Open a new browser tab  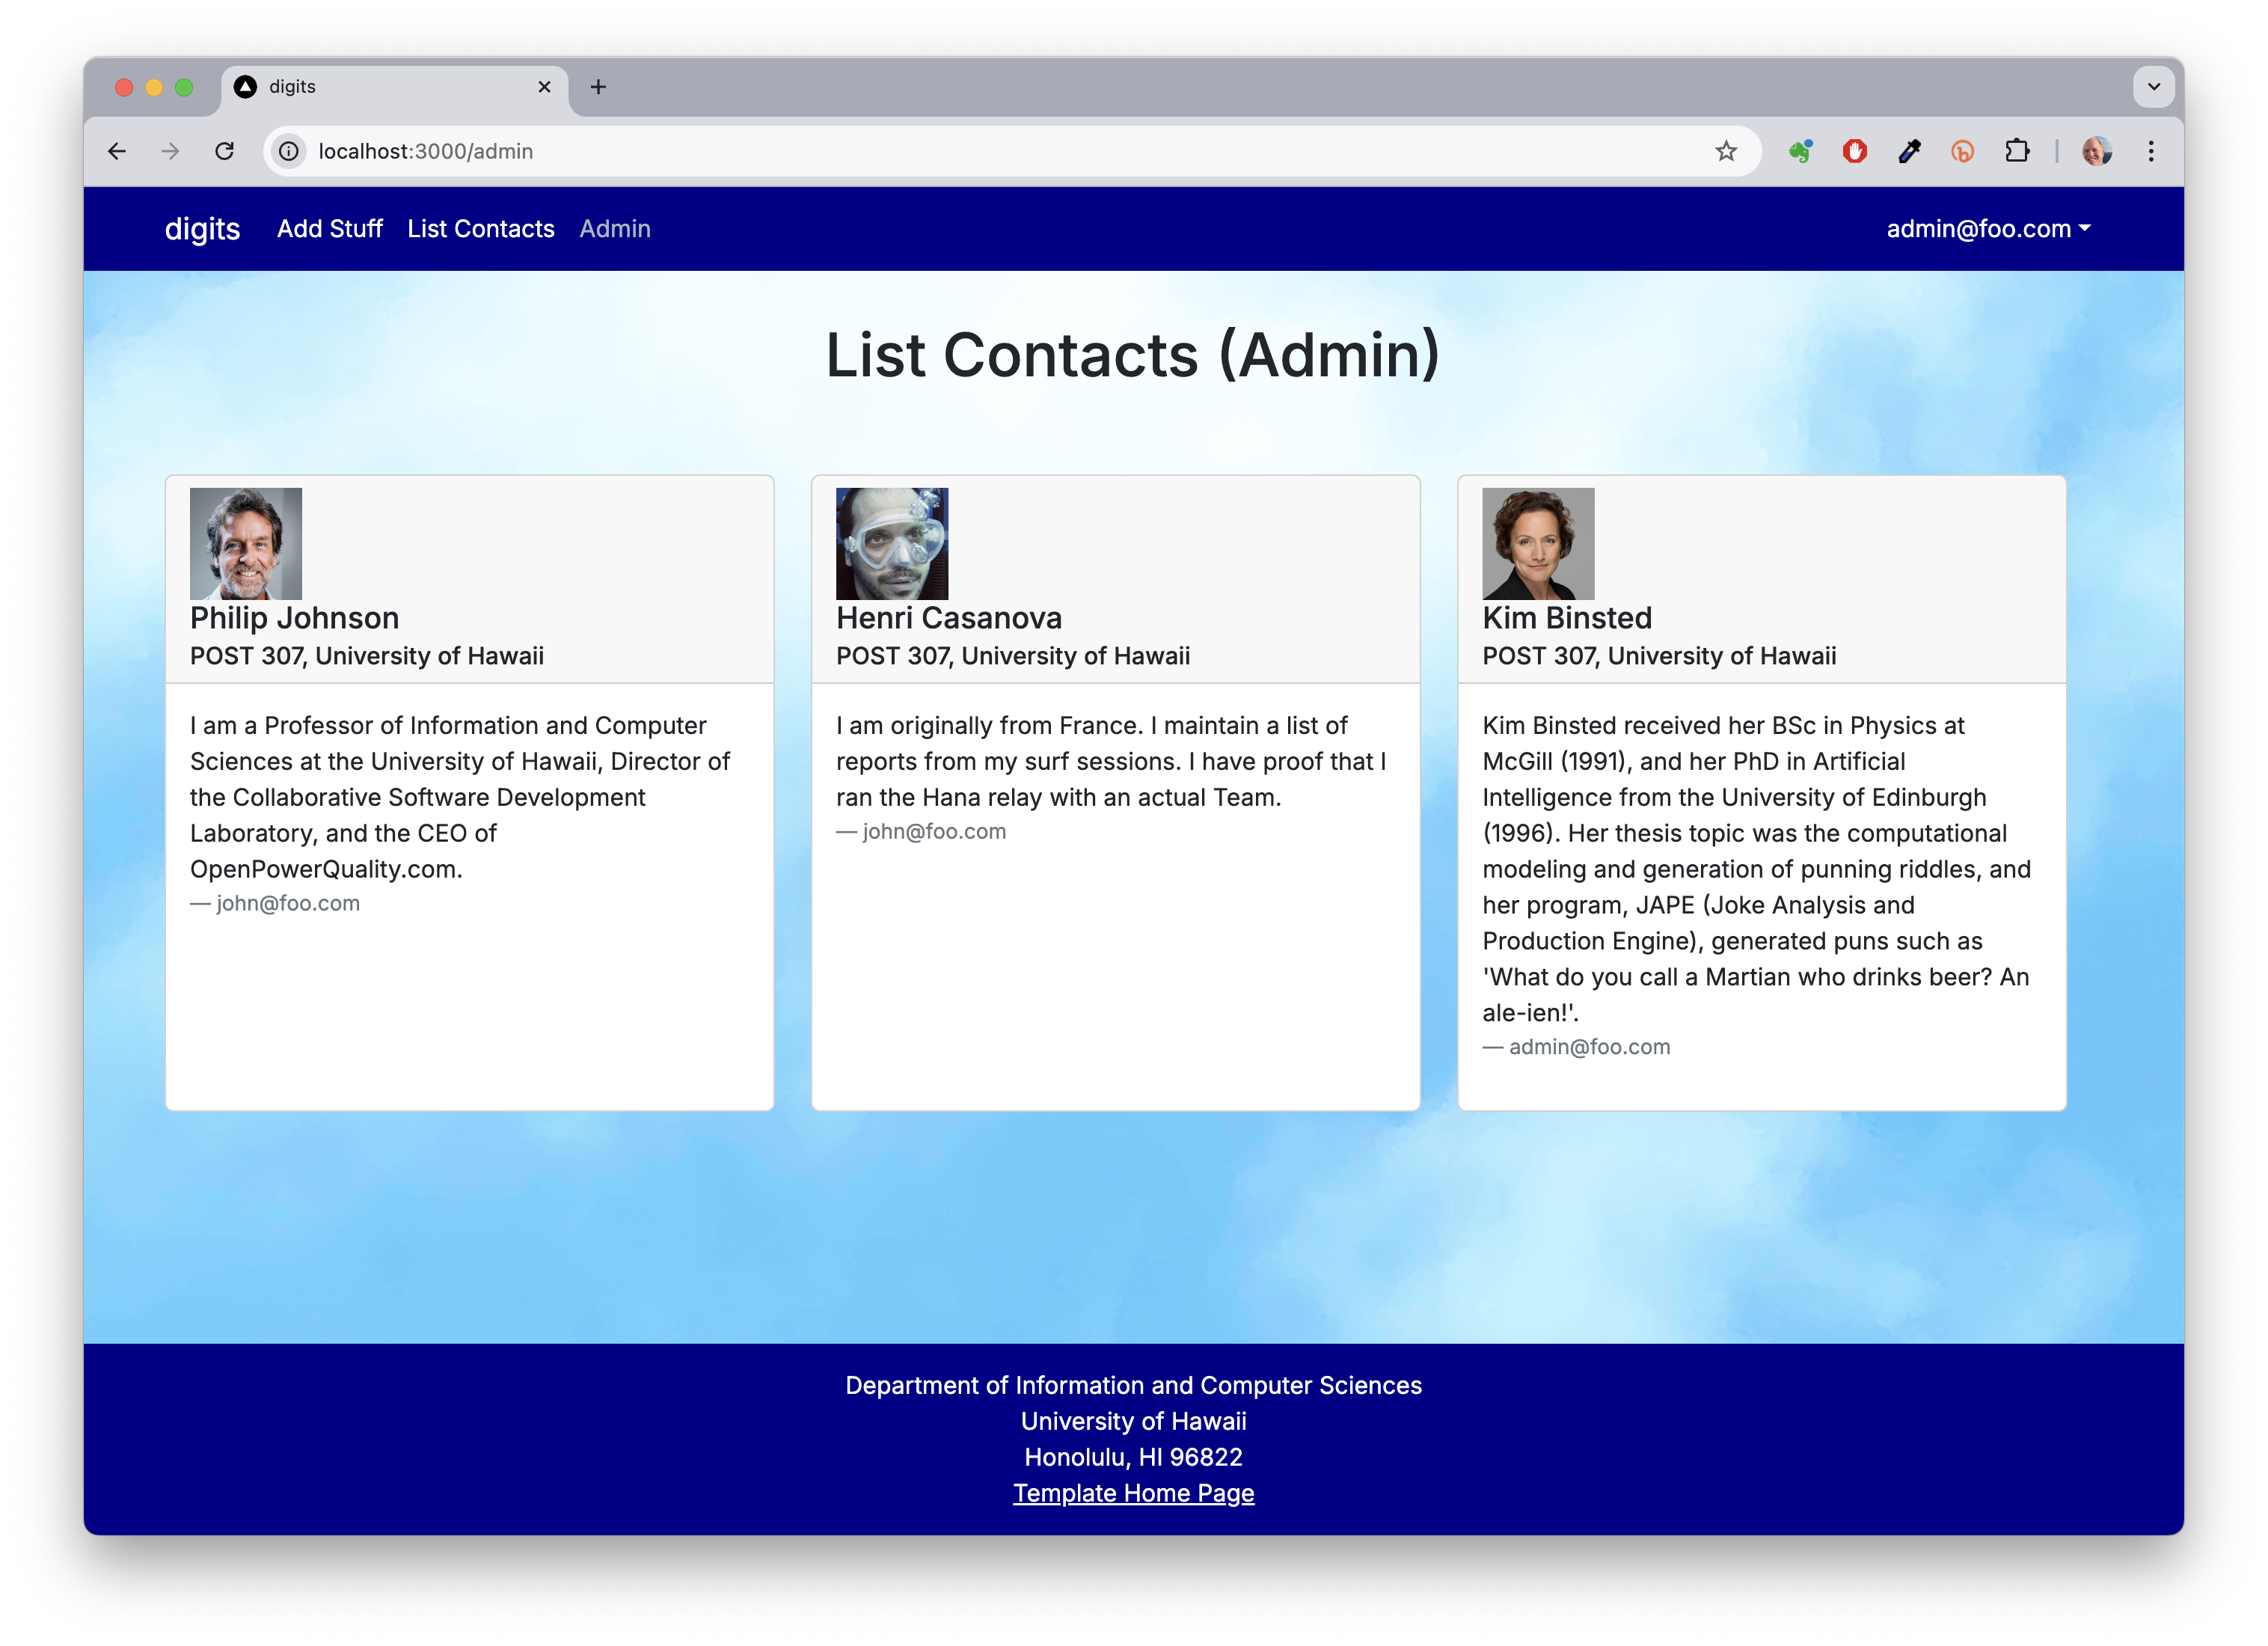(x=598, y=87)
